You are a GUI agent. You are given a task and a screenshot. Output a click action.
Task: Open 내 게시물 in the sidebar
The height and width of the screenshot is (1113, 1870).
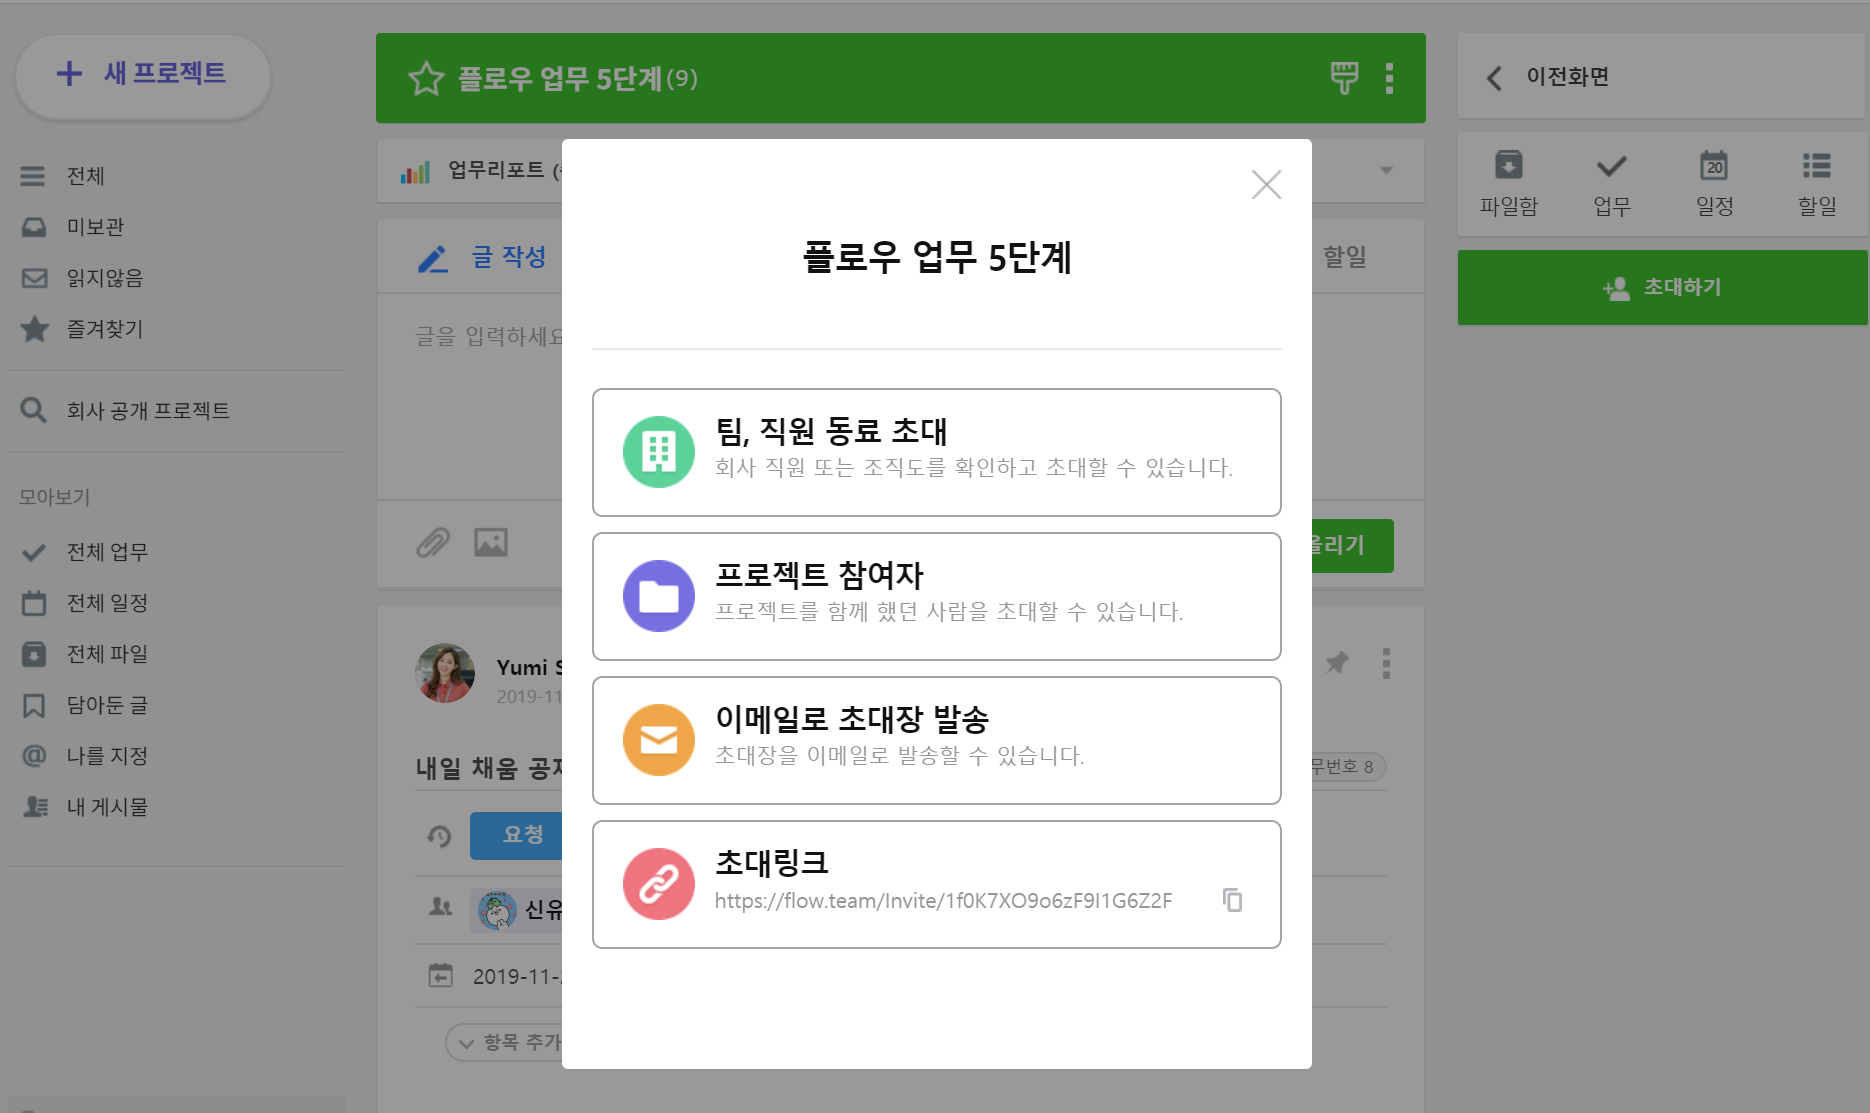pos(107,807)
